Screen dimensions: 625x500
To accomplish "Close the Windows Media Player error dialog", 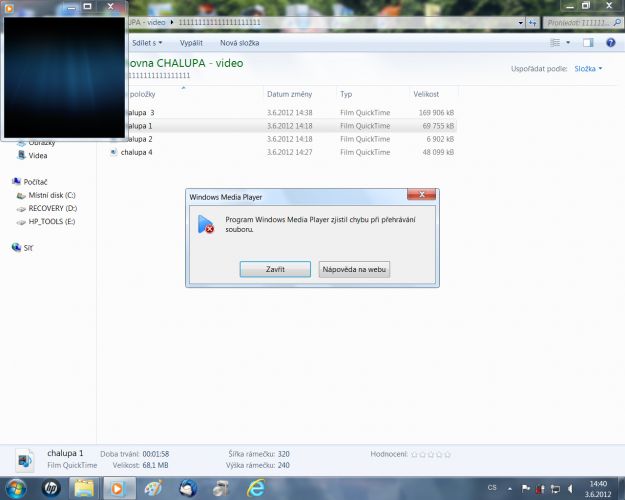I will [x=421, y=195].
